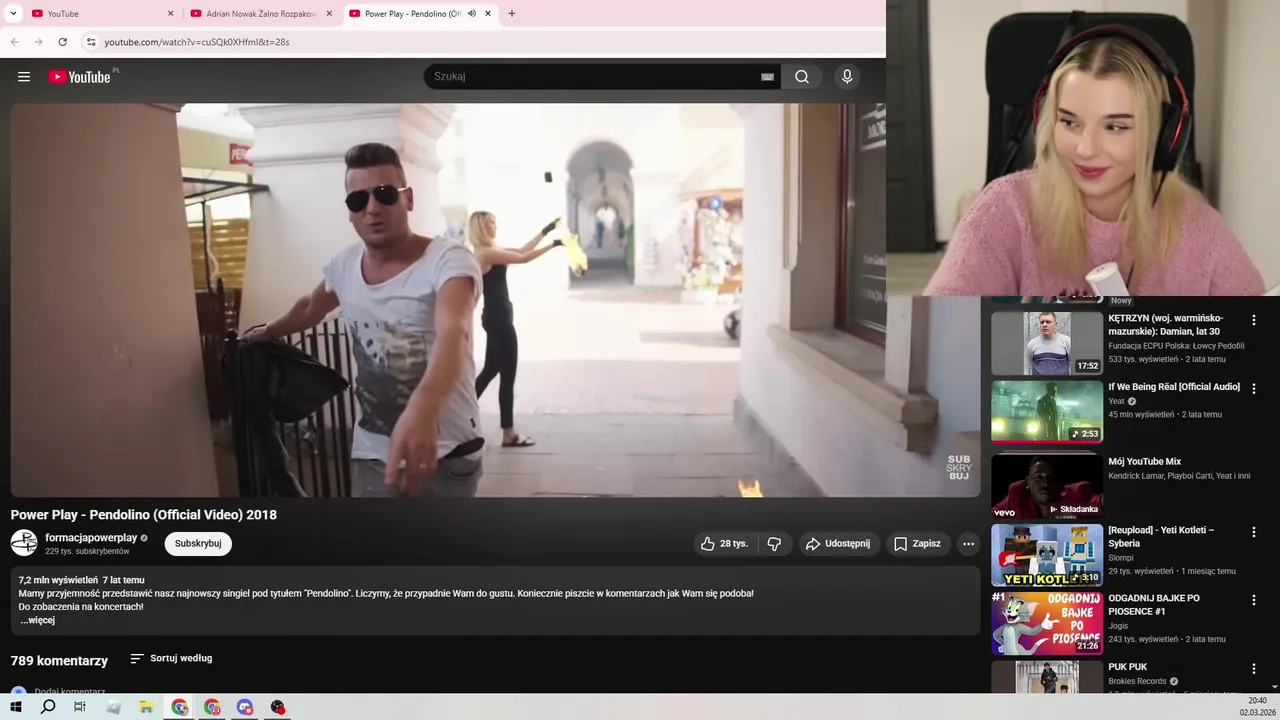This screenshot has width=1280, height=720.
Task: Start voice search with microphone icon
Action: click(847, 77)
